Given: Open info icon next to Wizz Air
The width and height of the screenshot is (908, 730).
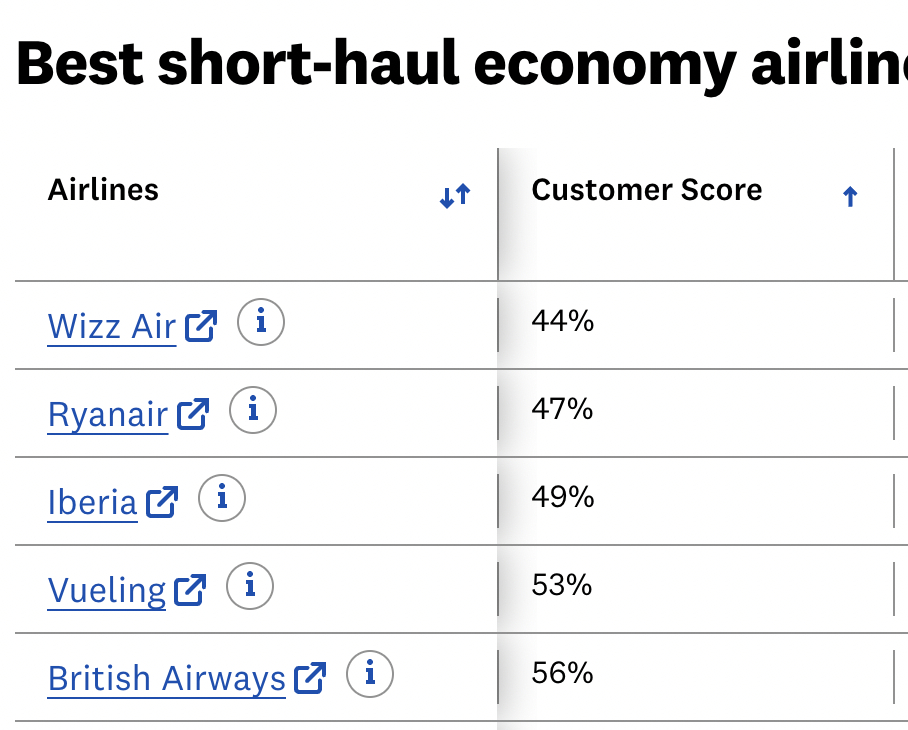Looking at the screenshot, I should (x=261, y=322).
